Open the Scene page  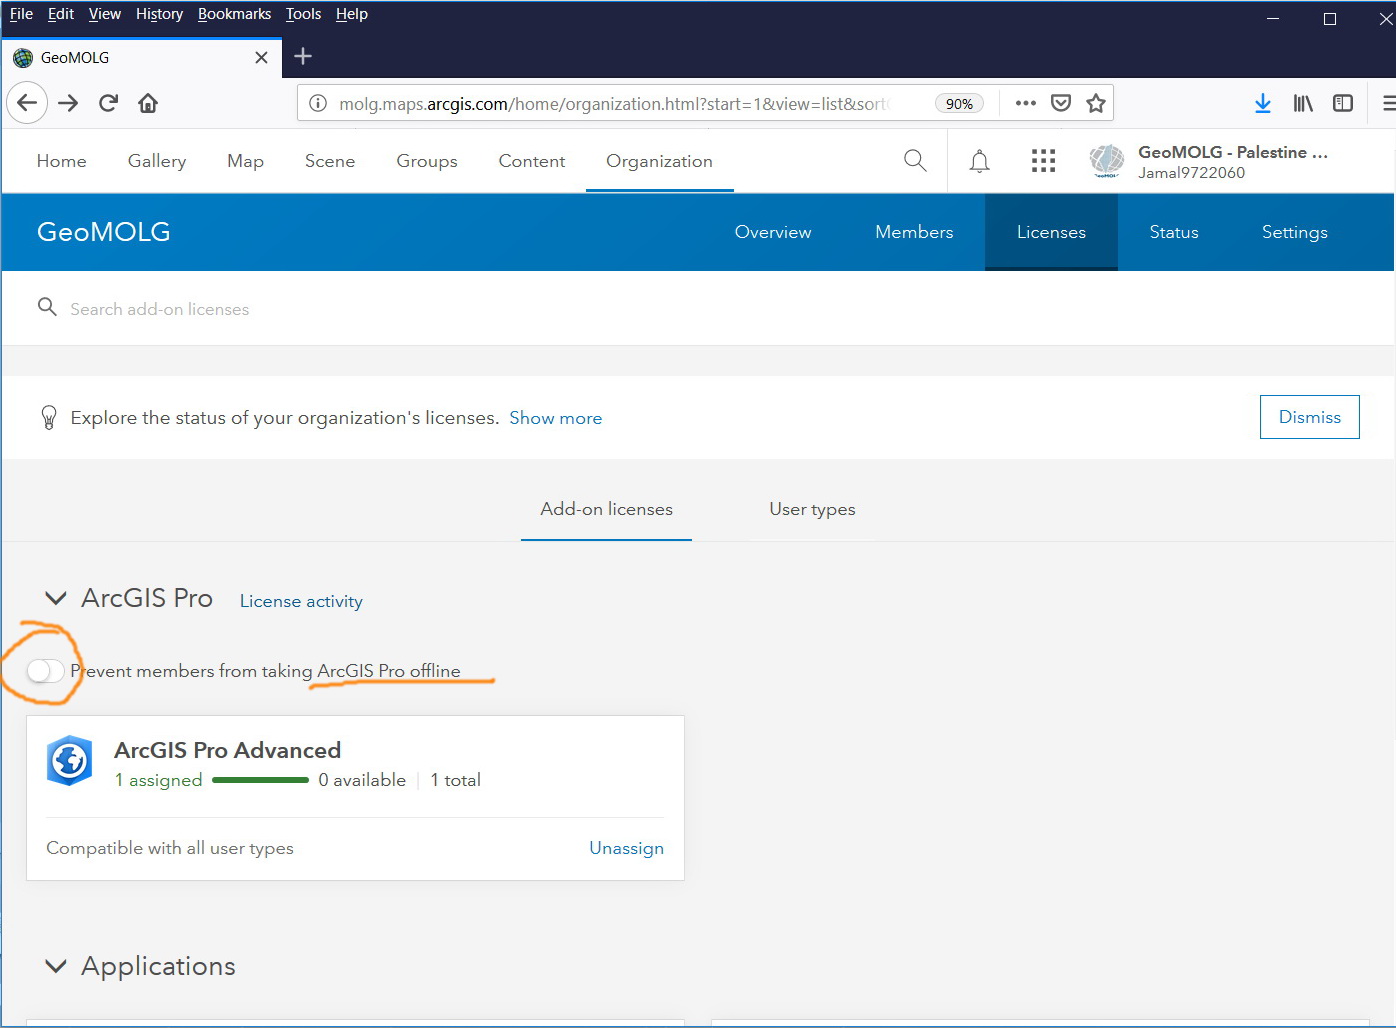click(330, 161)
